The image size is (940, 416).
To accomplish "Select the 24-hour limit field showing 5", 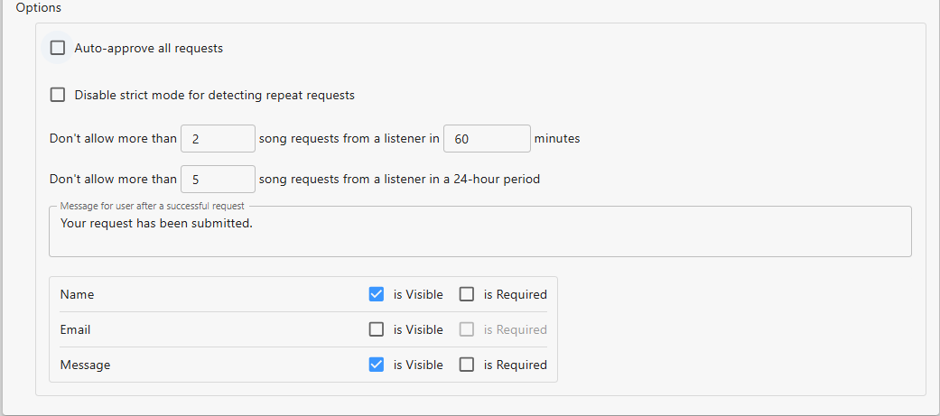I will coord(218,179).
